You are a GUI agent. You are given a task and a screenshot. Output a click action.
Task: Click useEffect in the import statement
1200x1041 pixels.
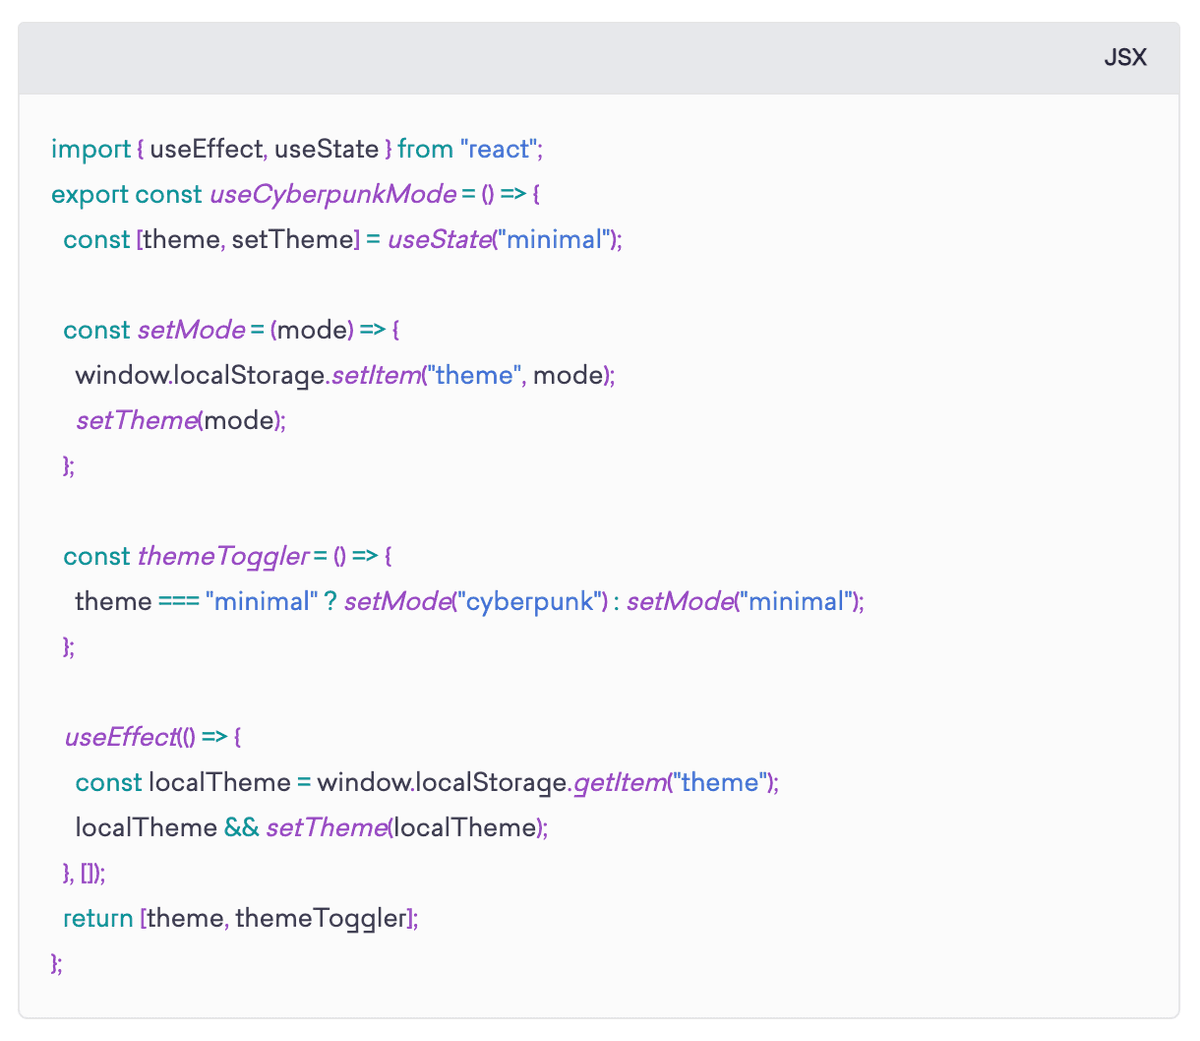pos(207,149)
